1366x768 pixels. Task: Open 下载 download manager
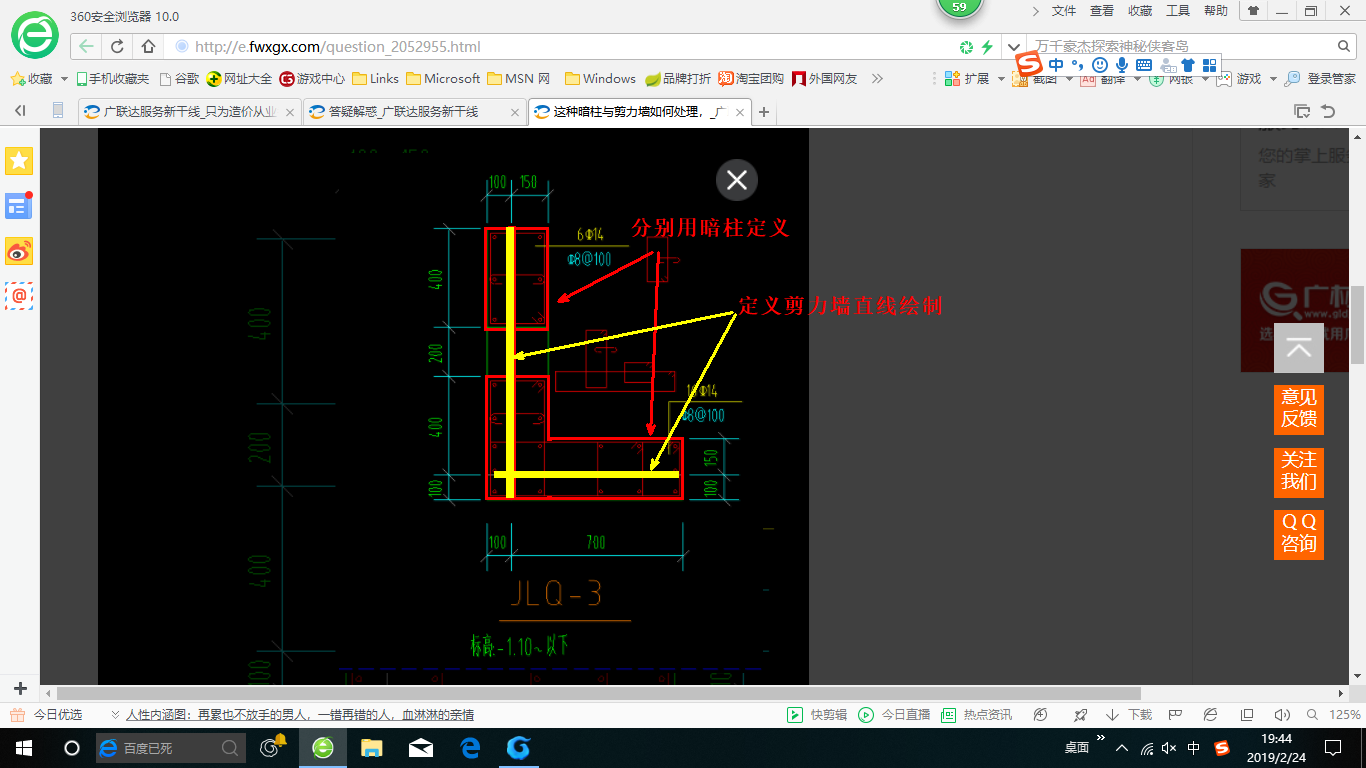click(1129, 715)
